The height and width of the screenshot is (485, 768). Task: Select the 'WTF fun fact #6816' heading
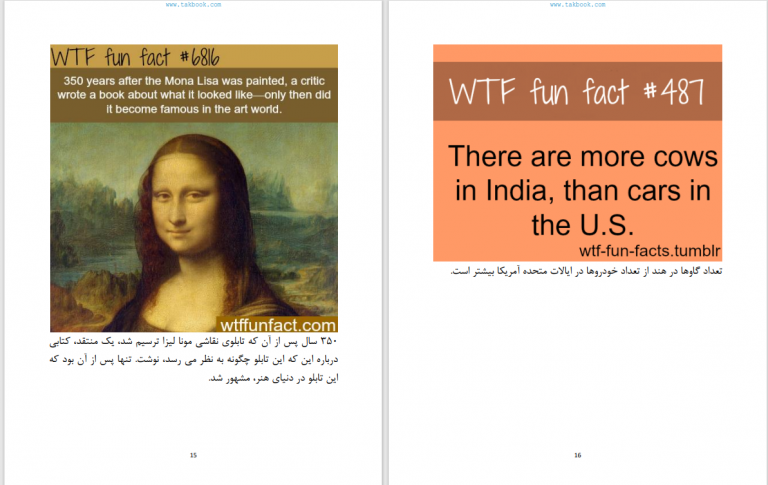(x=135, y=57)
